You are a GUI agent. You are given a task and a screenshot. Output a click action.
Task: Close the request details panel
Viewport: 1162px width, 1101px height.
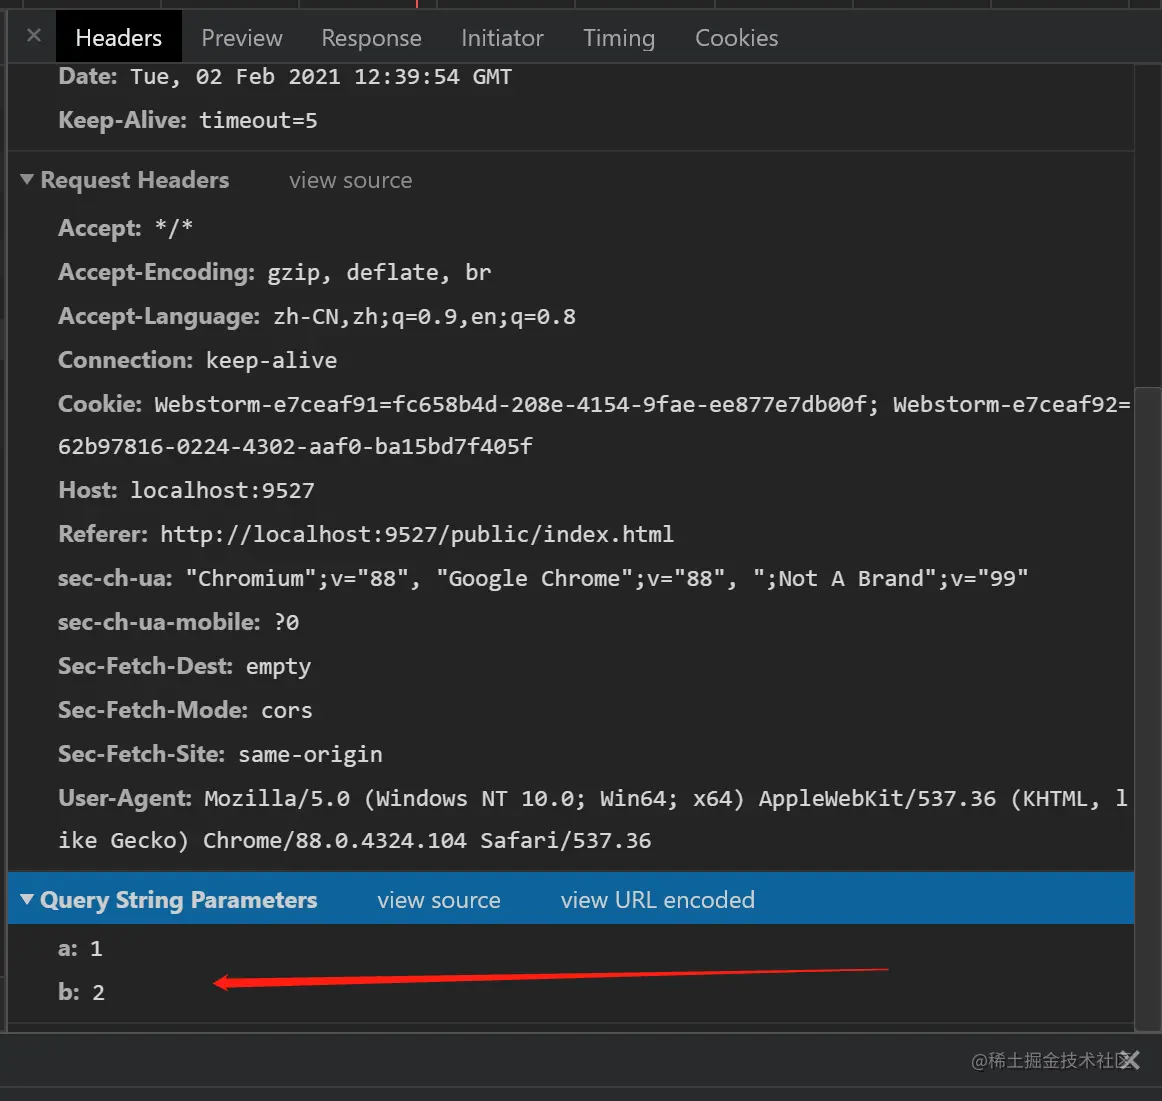pos(33,36)
